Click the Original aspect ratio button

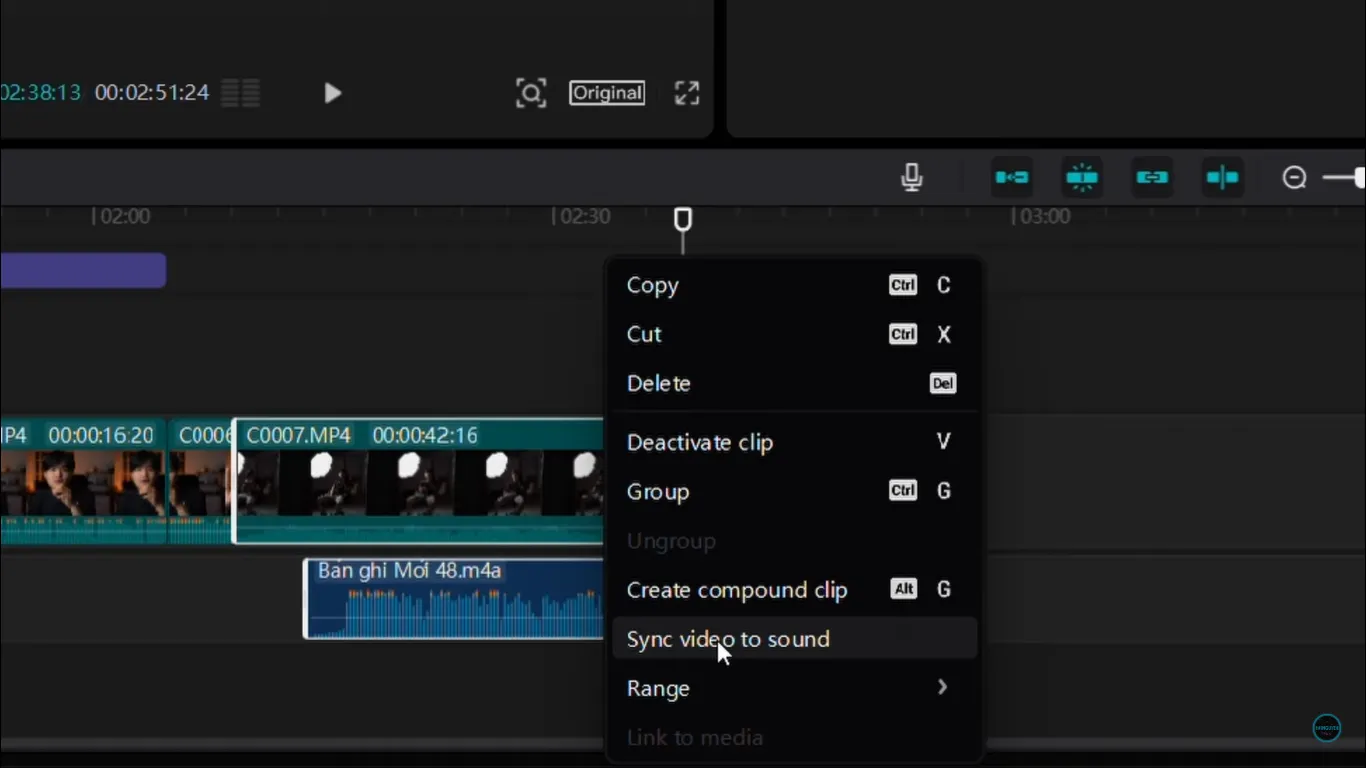click(607, 93)
